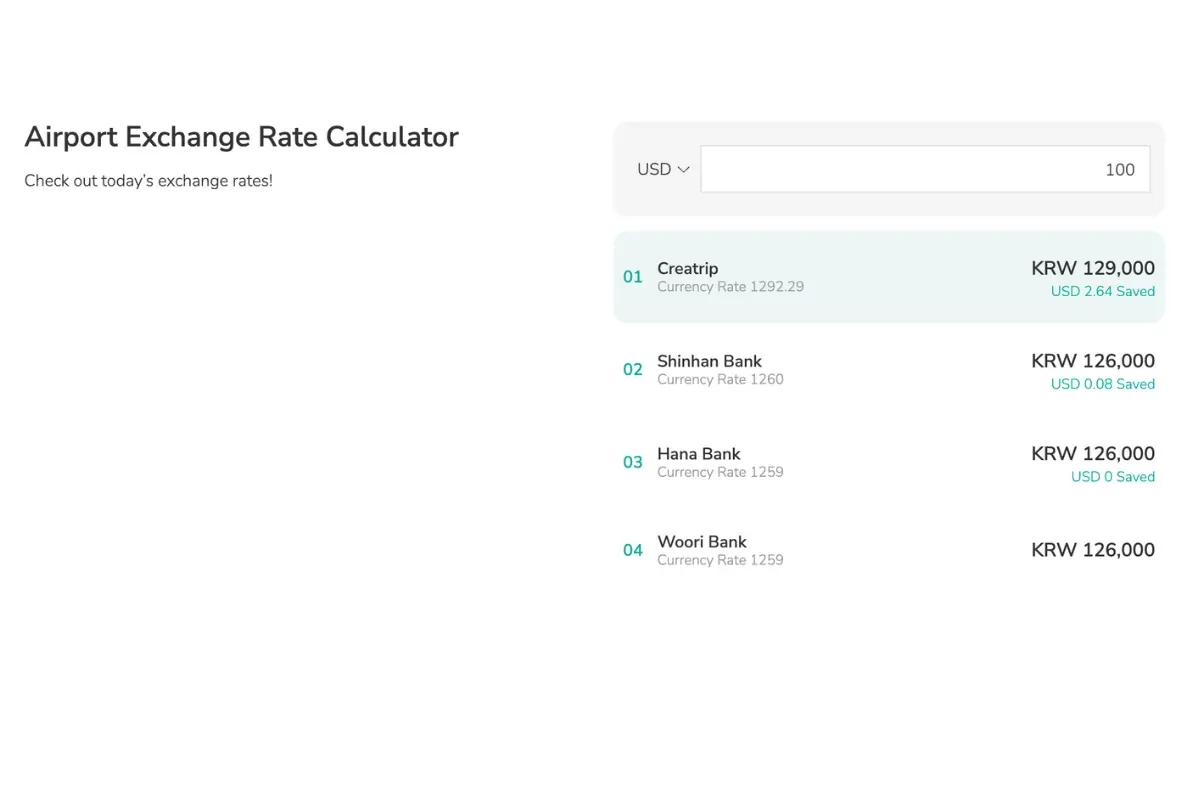Click the 03 rank number
The width and height of the screenshot is (1200, 800).
pyautogui.click(x=633, y=462)
